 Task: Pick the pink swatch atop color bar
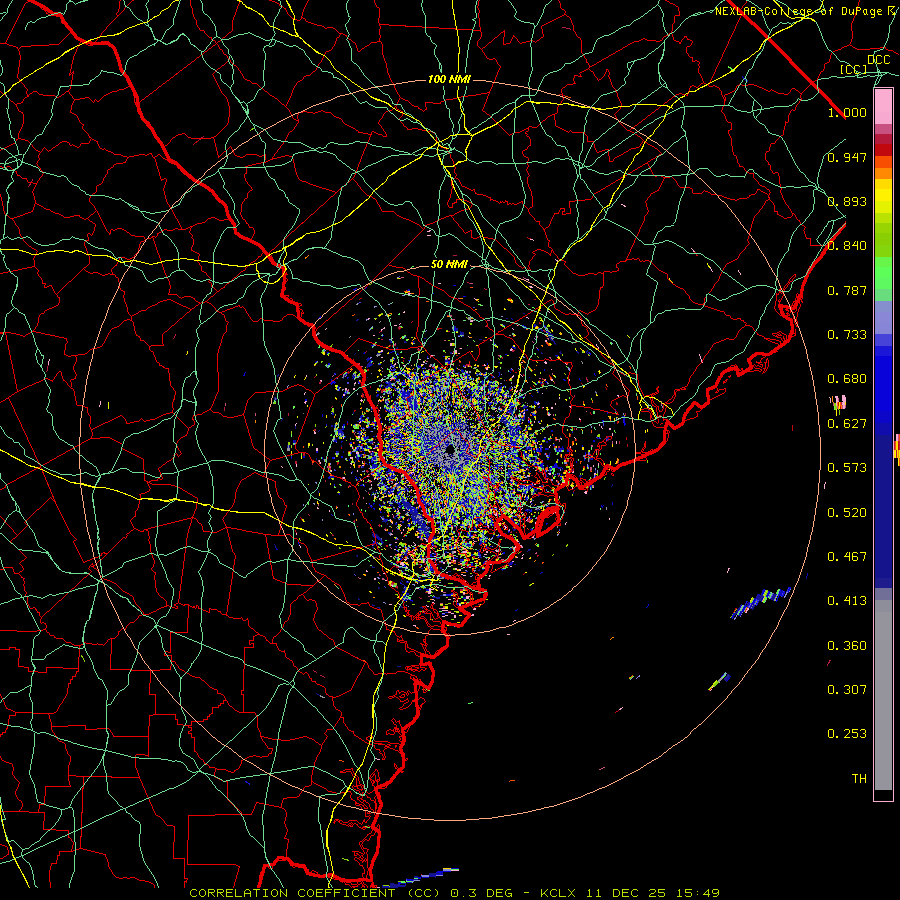point(883,106)
